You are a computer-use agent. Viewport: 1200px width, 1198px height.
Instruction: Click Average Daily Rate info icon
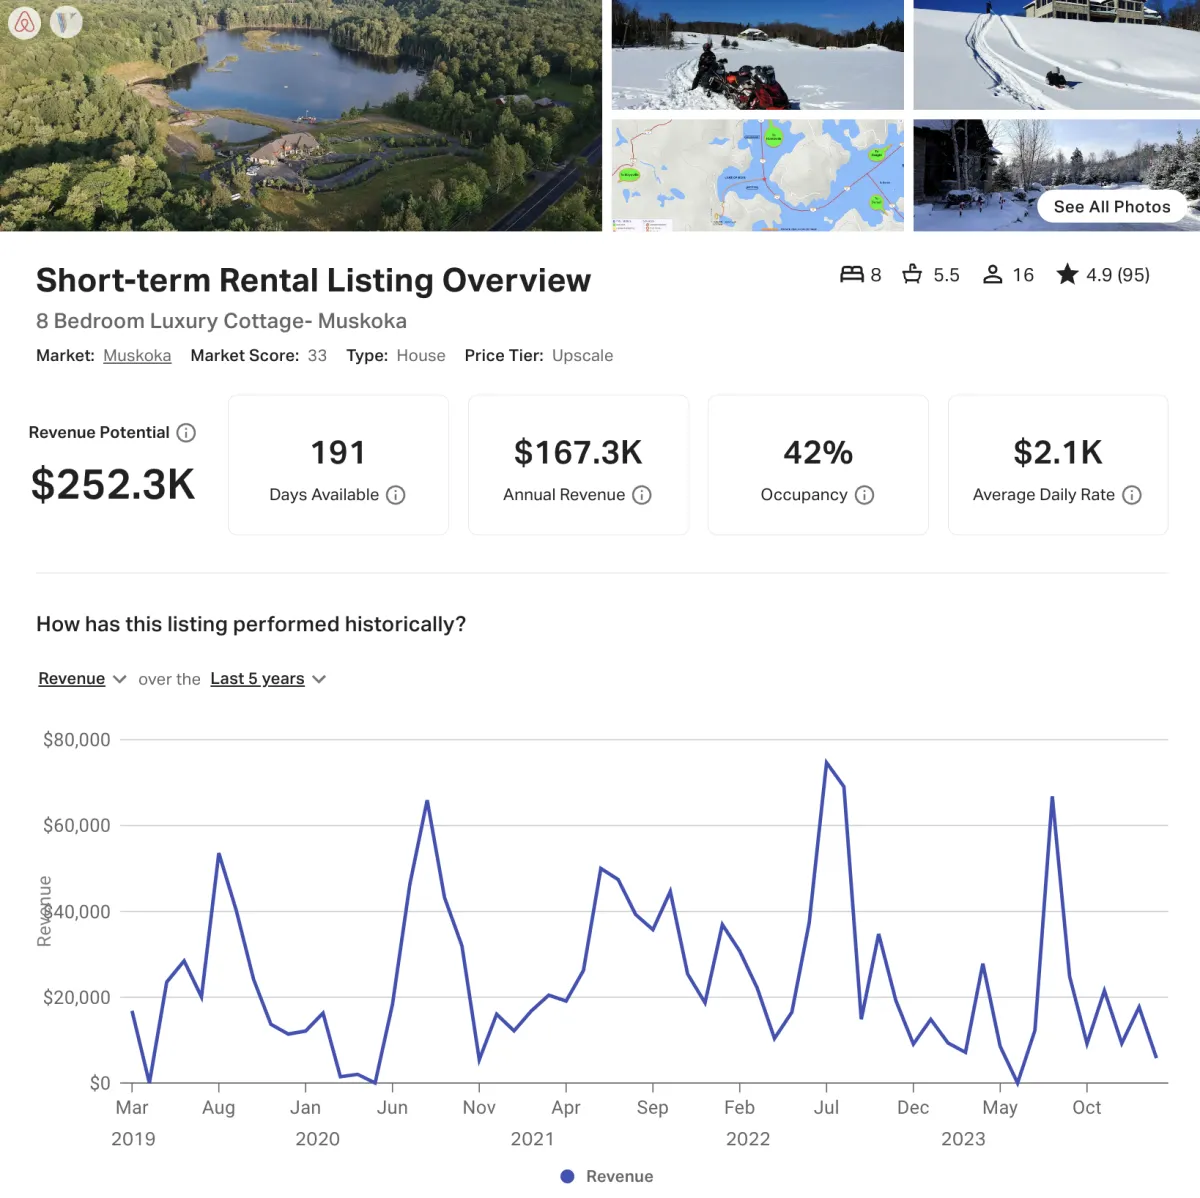coord(1132,495)
